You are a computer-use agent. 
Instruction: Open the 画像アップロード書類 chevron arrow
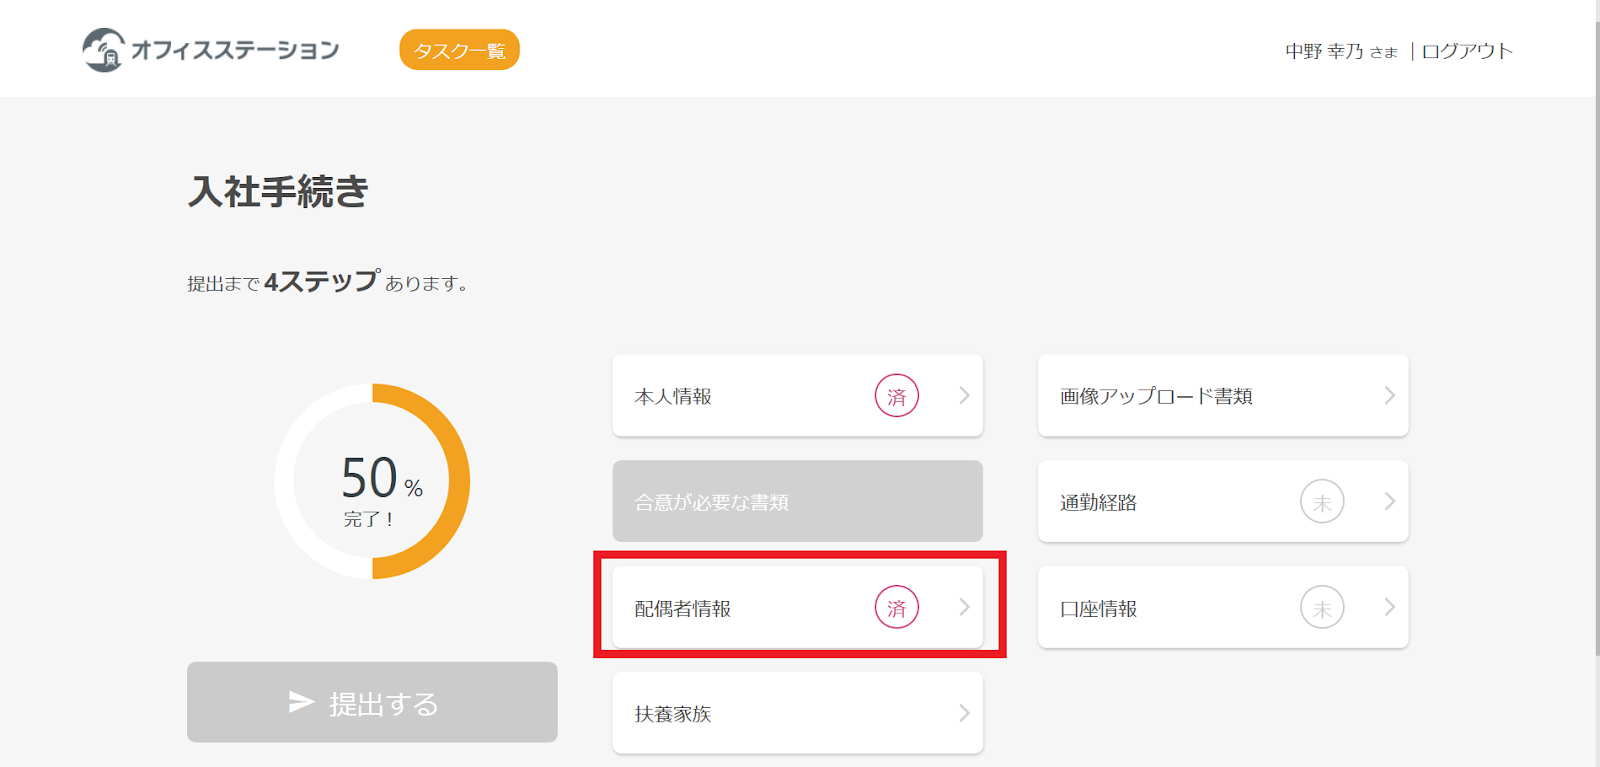(1389, 396)
